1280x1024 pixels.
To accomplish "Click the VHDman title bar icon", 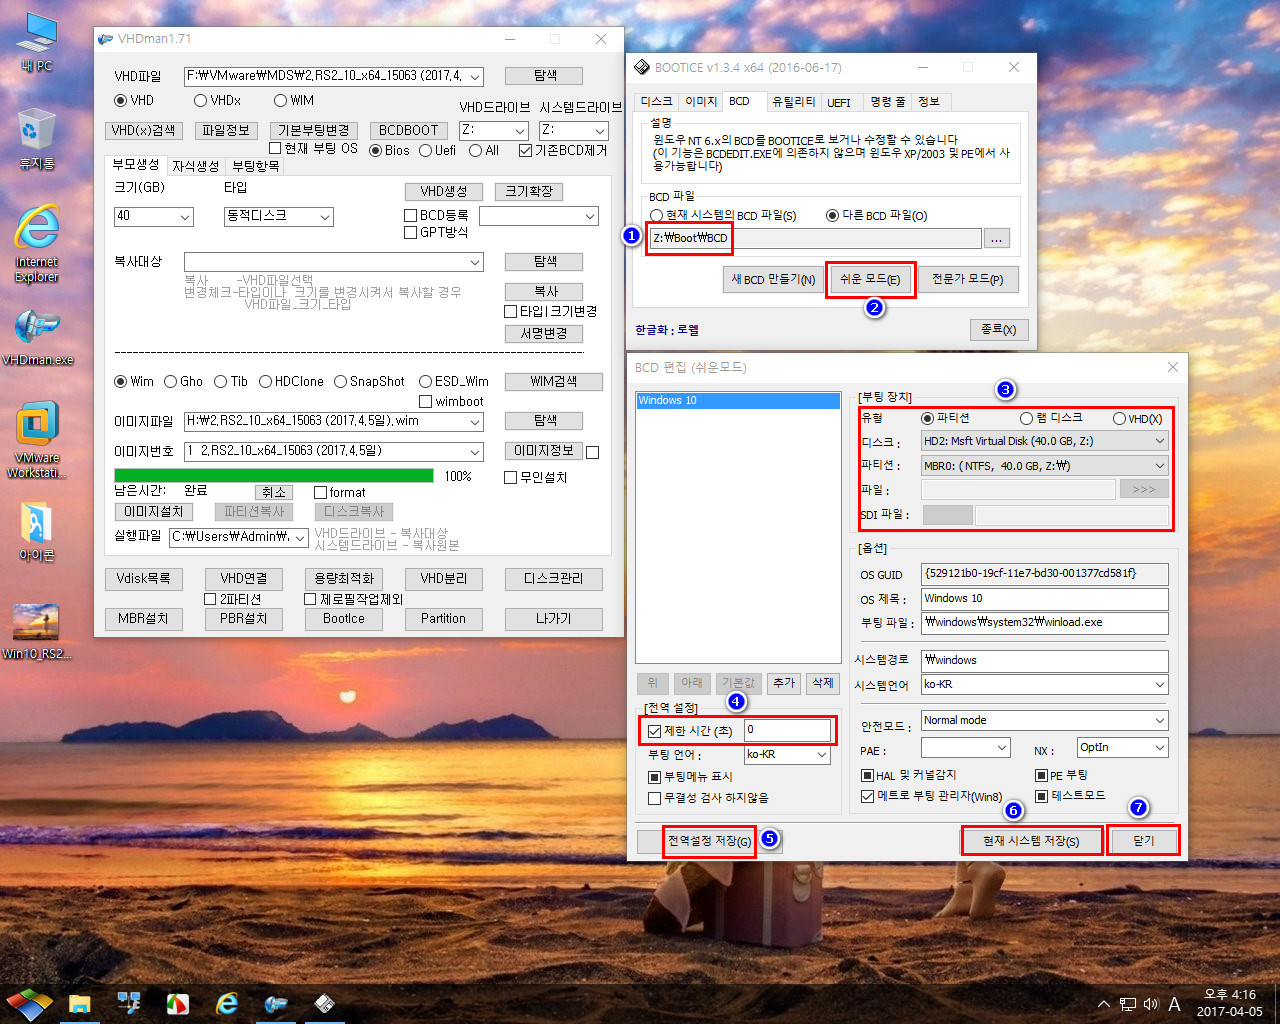I will (x=106, y=39).
